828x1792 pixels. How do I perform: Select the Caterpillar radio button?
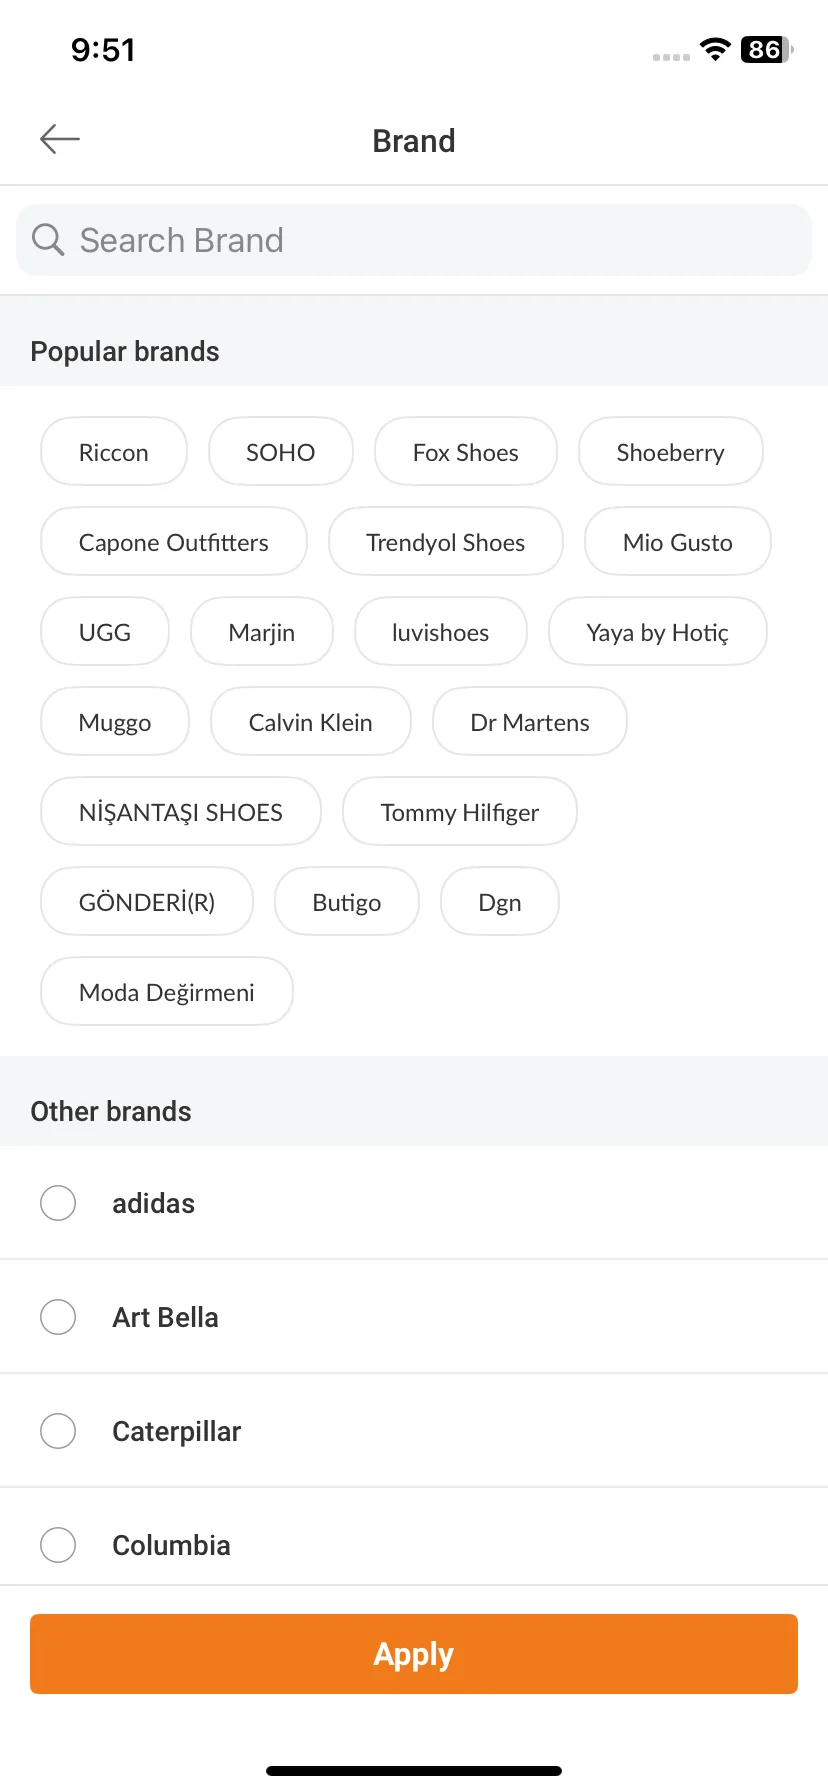(x=58, y=1431)
